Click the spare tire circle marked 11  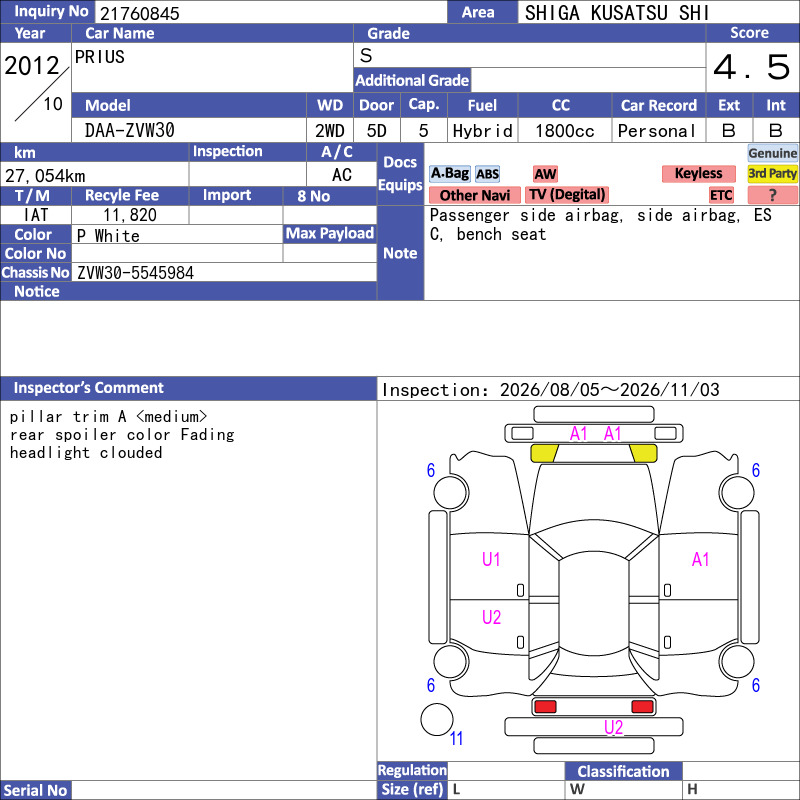point(437,719)
